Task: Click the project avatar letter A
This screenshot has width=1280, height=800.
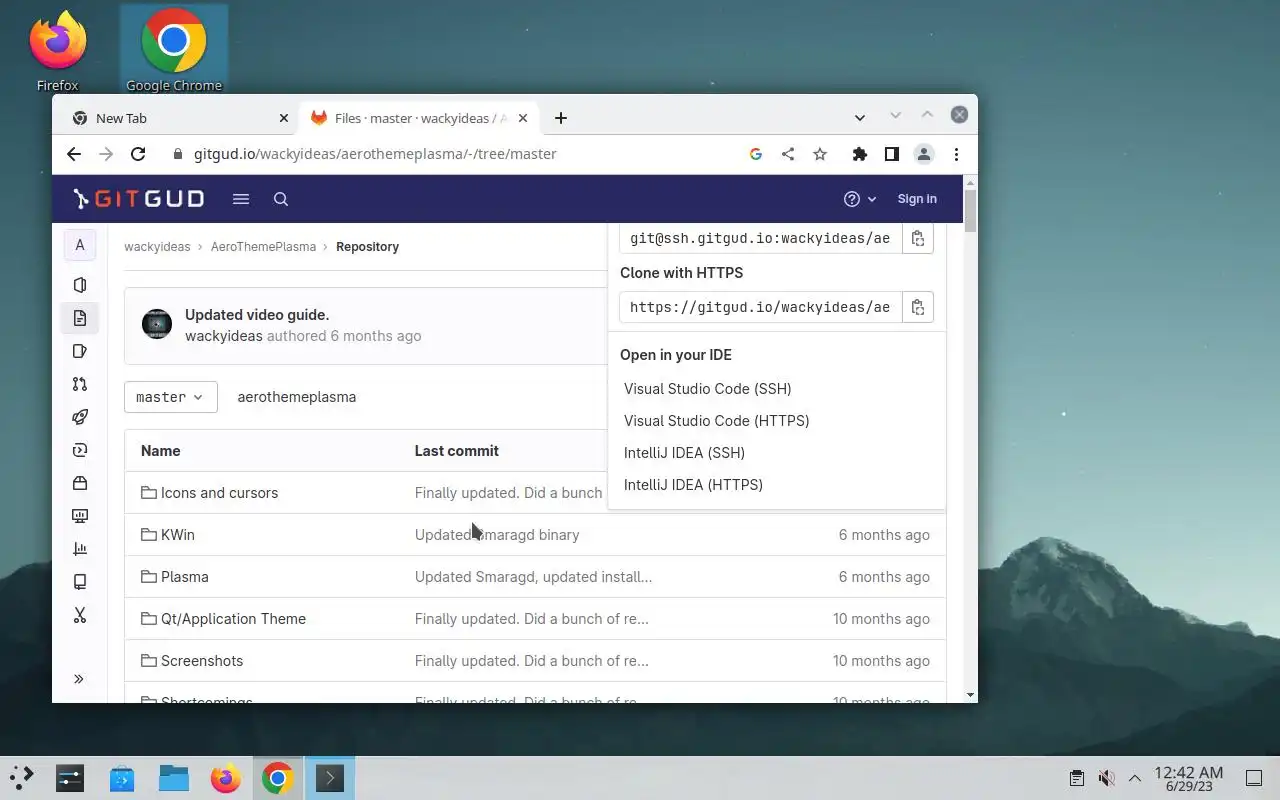Action: pos(80,245)
